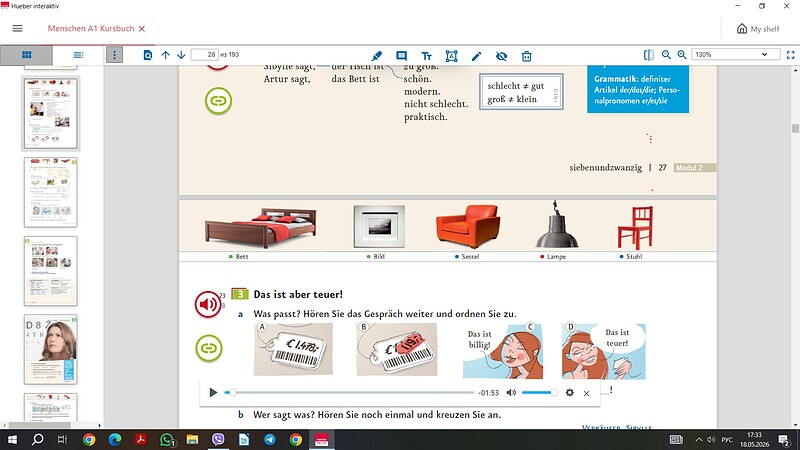
Task: Close the Menschen A1 Kursbuch tab
Action: click(x=142, y=29)
